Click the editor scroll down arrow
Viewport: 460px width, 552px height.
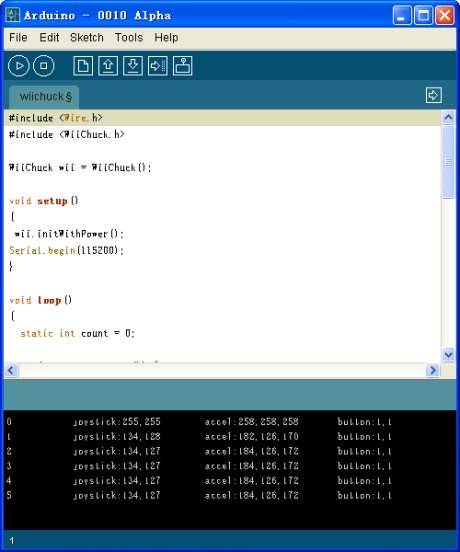click(x=448, y=355)
